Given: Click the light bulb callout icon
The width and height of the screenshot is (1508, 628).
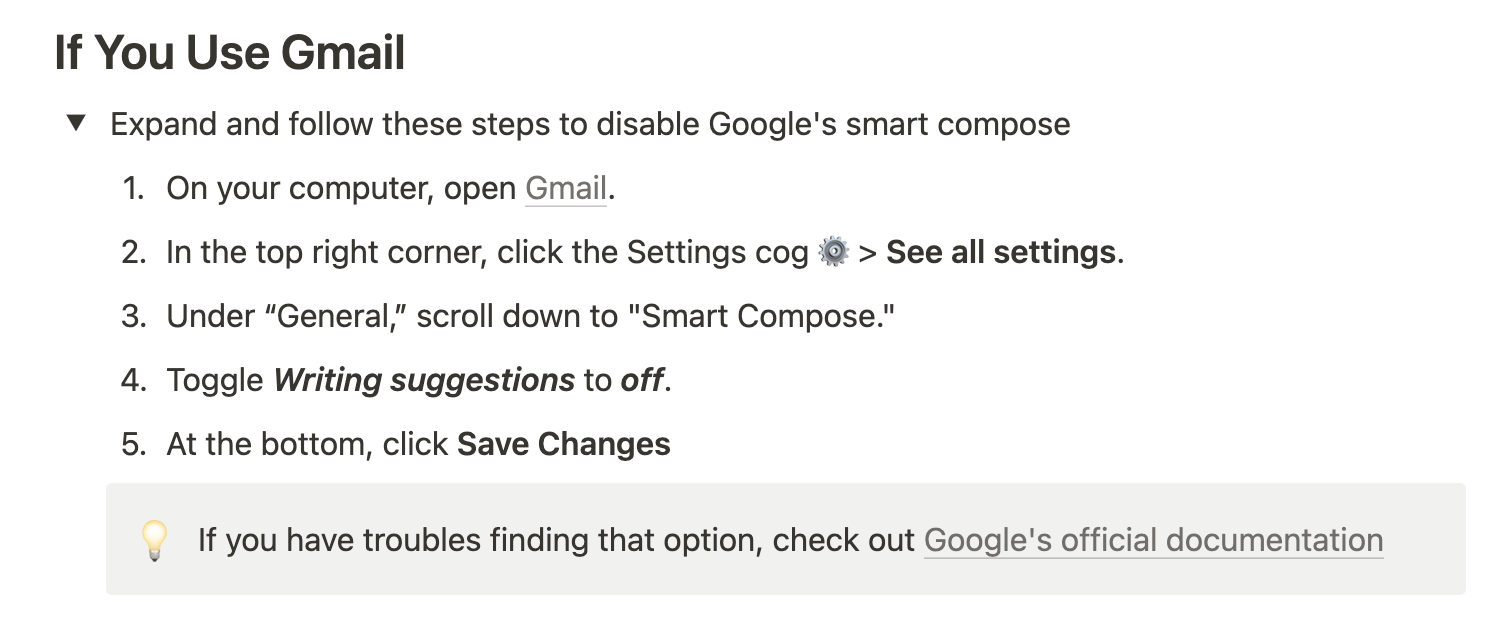Looking at the screenshot, I should (154, 541).
